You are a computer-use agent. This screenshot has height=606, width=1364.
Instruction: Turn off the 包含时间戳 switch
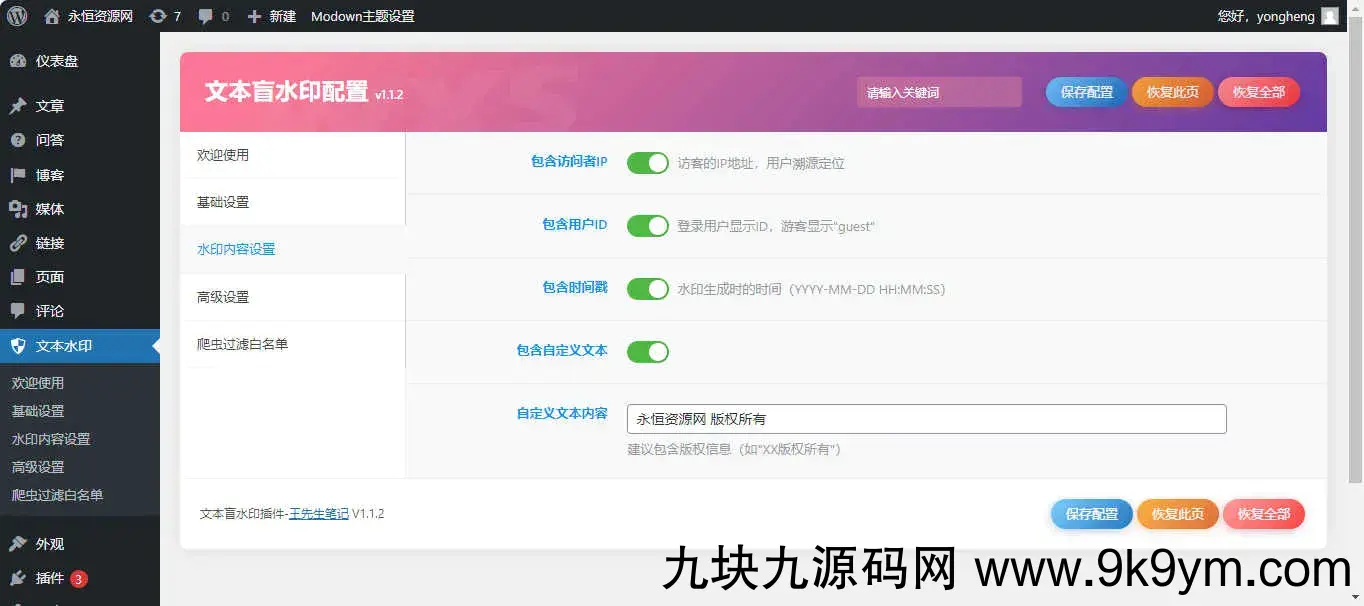pyautogui.click(x=647, y=289)
